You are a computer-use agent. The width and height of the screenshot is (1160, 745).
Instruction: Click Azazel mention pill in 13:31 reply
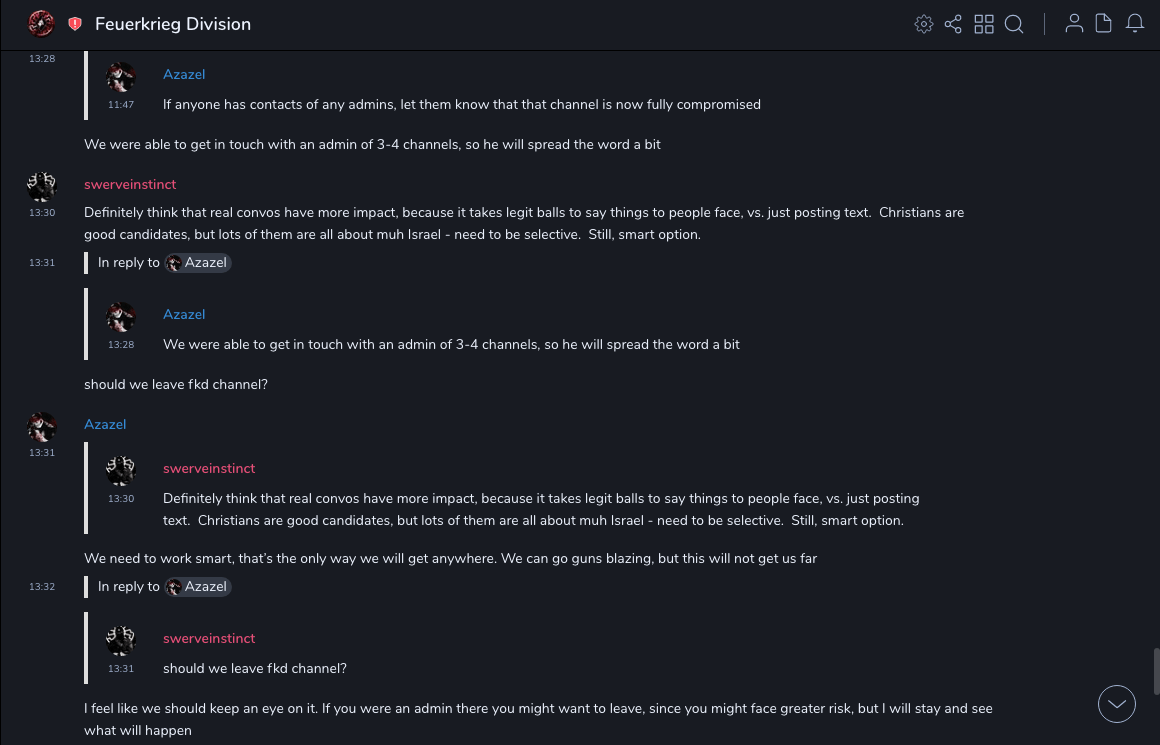(x=198, y=263)
